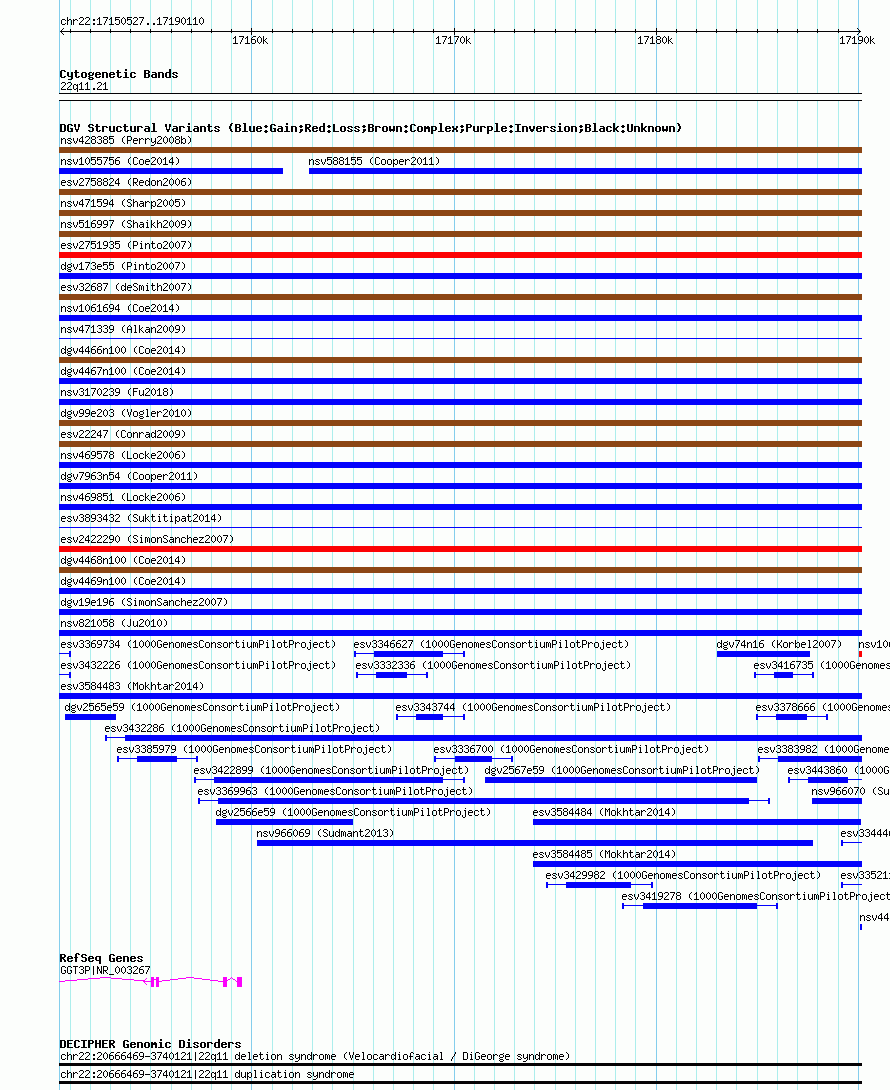This screenshot has width=890, height=1090.
Task: Click the dgv4469n100 (Coe2014) label
Action: (x=123, y=581)
